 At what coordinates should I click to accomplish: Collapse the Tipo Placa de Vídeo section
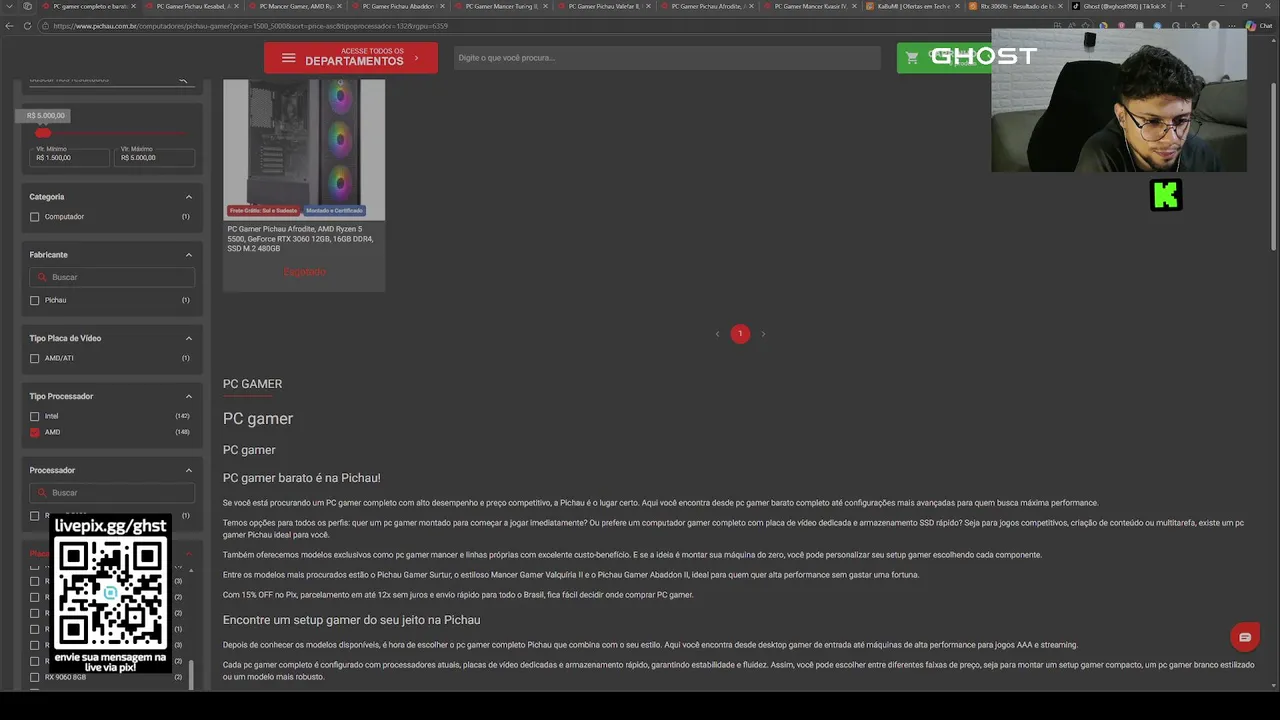click(x=188, y=338)
